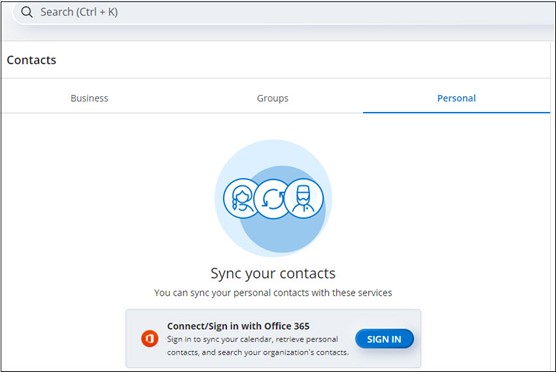Switch to the Business contacts tab
This screenshot has width=556, height=372.
click(89, 98)
